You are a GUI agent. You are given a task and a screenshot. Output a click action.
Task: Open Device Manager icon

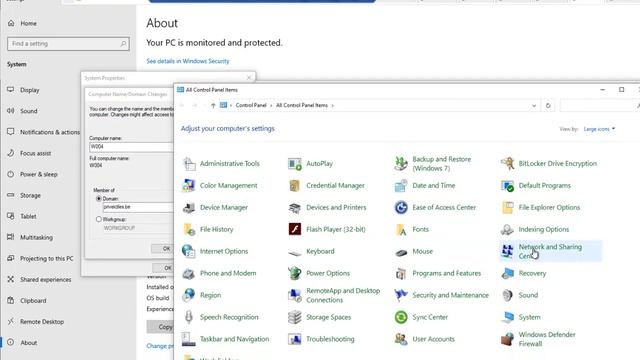(x=189, y=208)
